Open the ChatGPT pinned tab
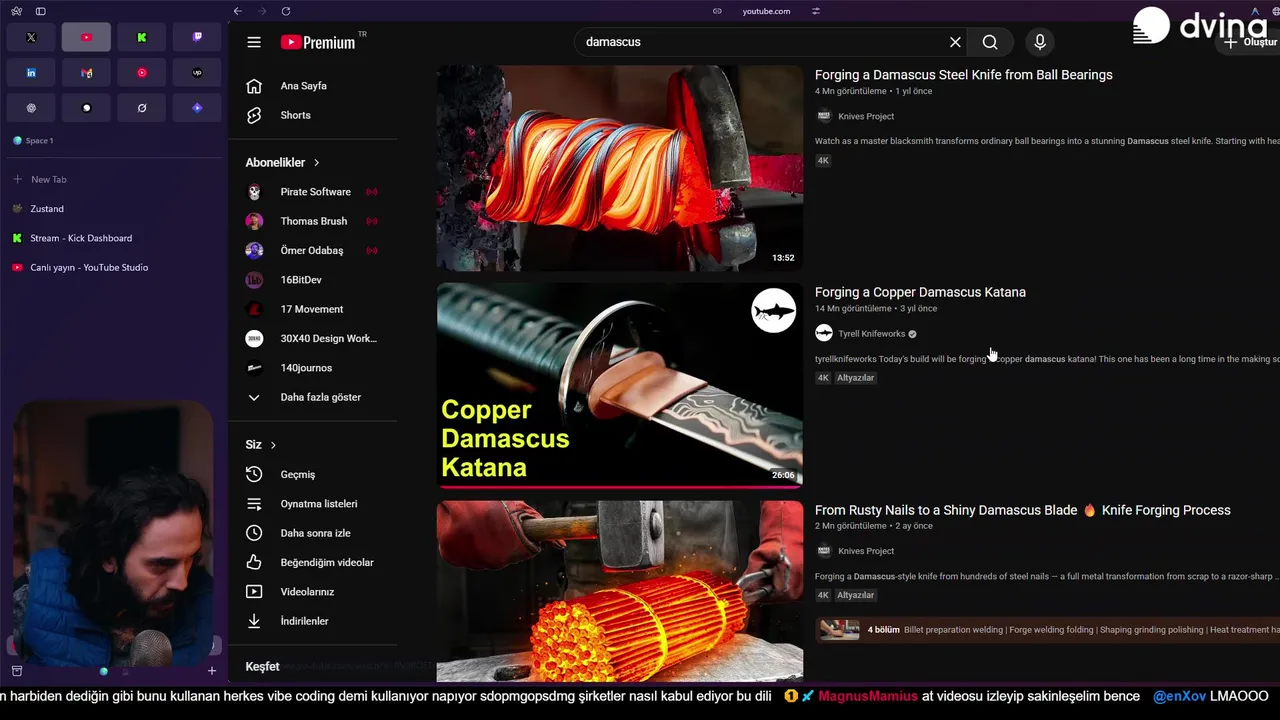 [x=31, y=108]
